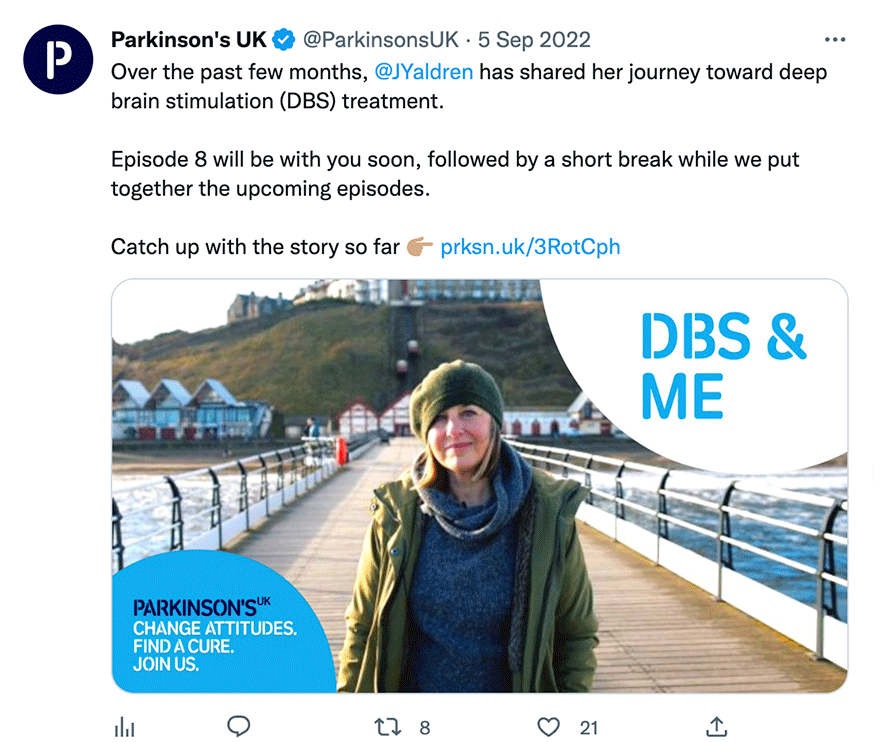This screenshot has height=742, width=886.
Task: Open tweet via 5 Sep 2022 timestamp
Action: (x=534, y=40)
